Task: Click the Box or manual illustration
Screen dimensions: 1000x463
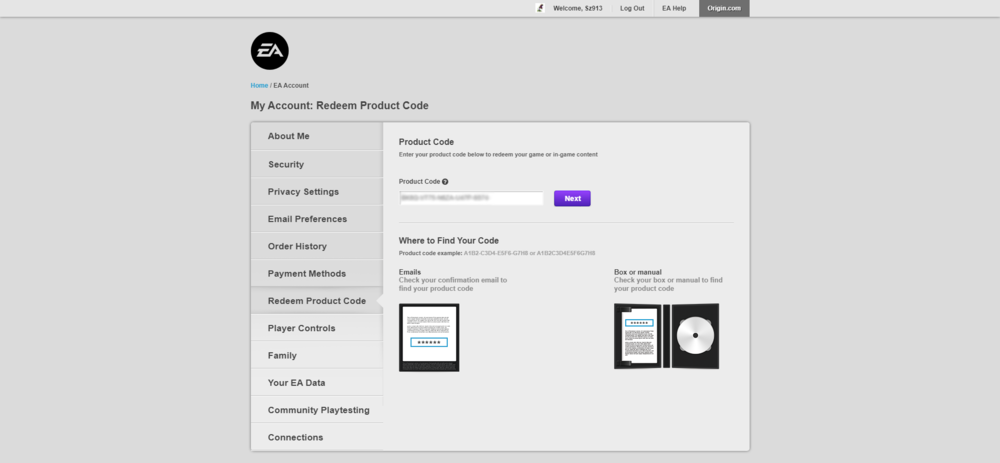Action: tap(666, 336)
